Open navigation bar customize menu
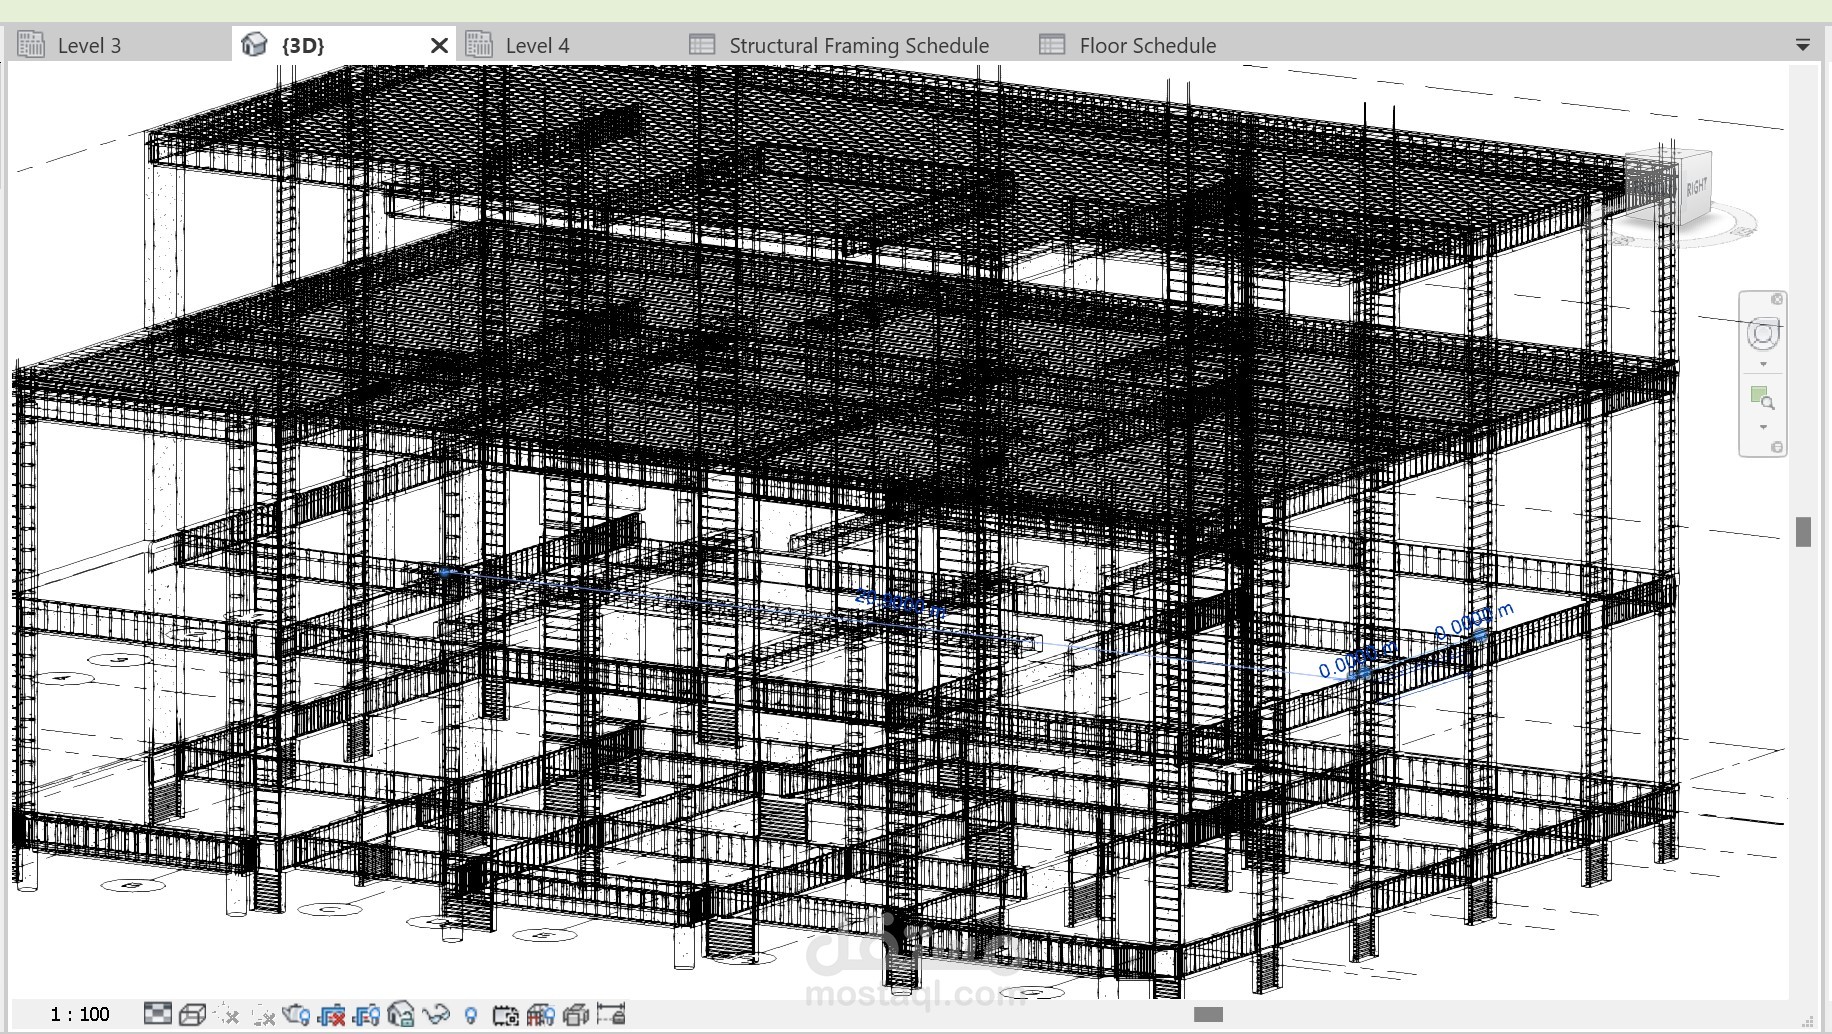The height and width of the screenshot is (1034, 1832). click(1777, 447)
